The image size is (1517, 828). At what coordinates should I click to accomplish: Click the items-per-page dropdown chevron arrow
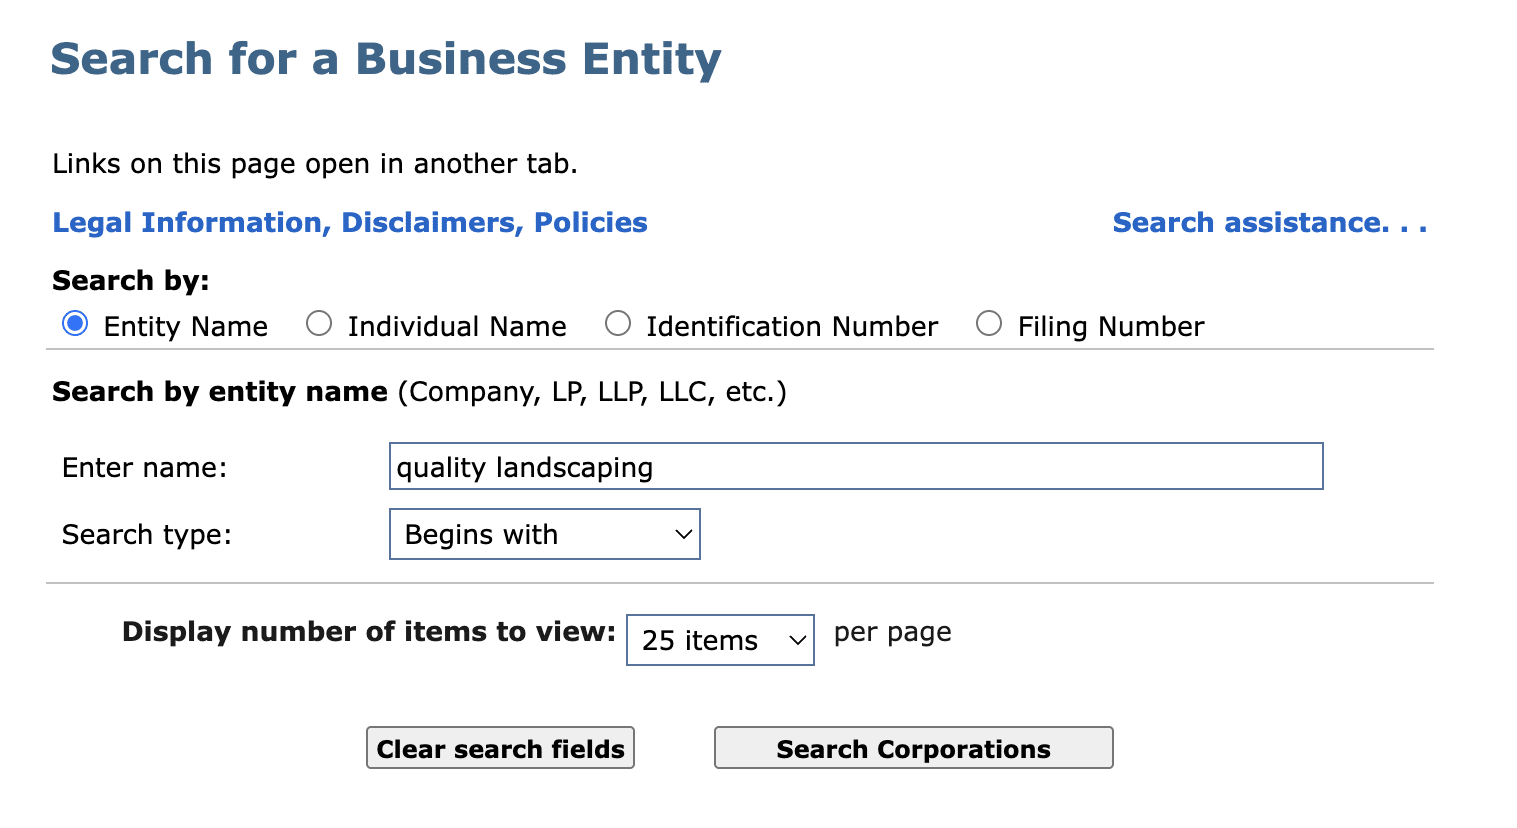(797, 640)
